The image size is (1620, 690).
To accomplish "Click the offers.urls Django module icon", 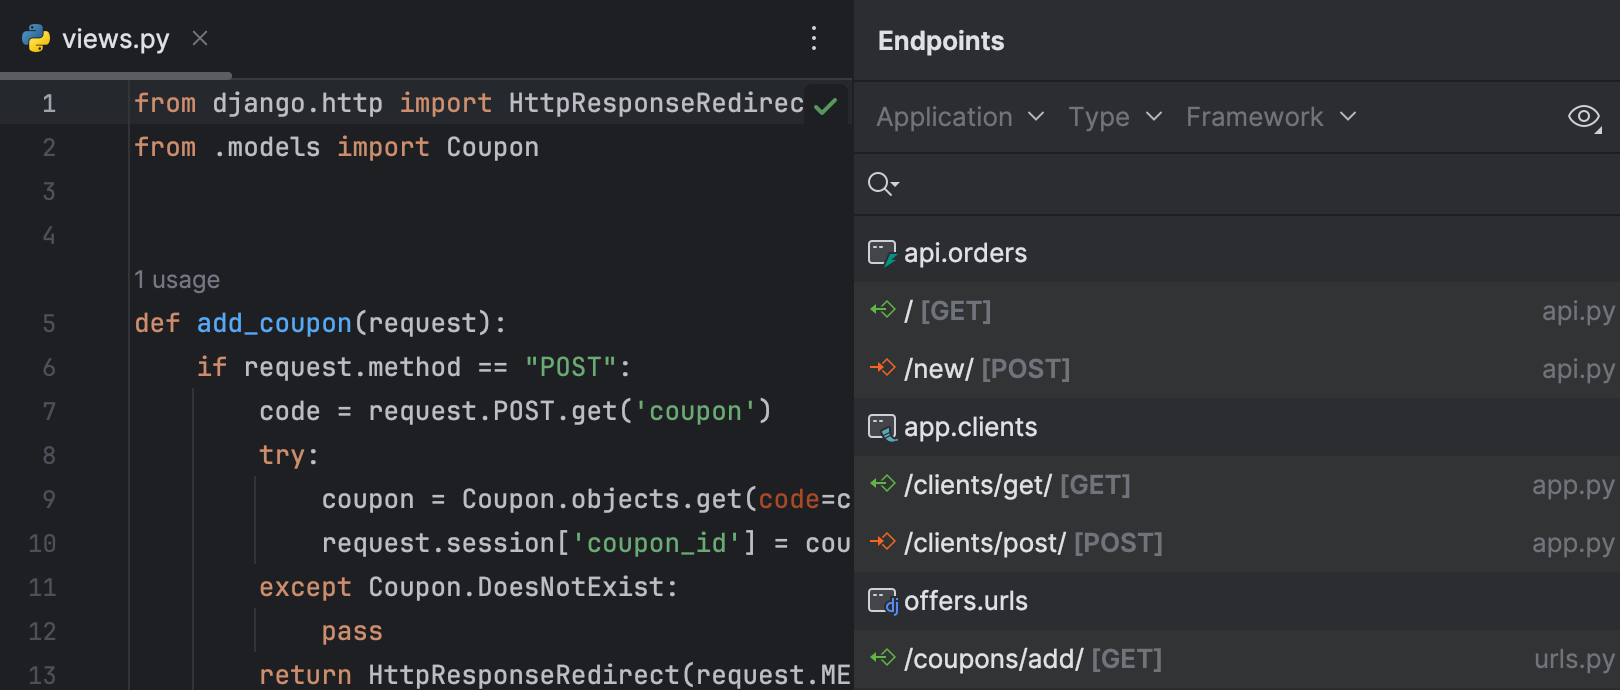I will tap(882, 602).
